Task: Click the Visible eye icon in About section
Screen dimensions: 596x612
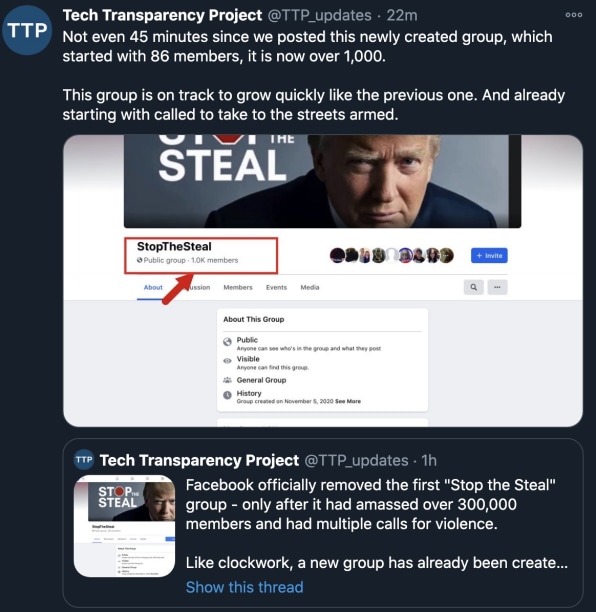Action: coord(227,361)
